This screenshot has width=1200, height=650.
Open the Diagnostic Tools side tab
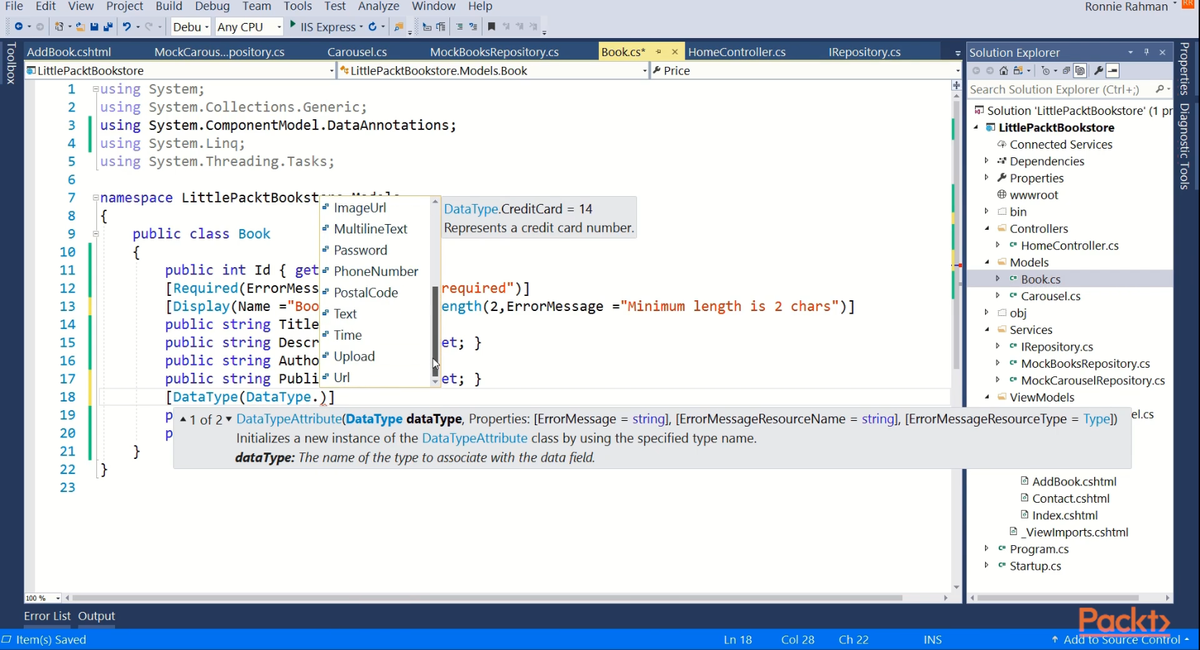1184,146
